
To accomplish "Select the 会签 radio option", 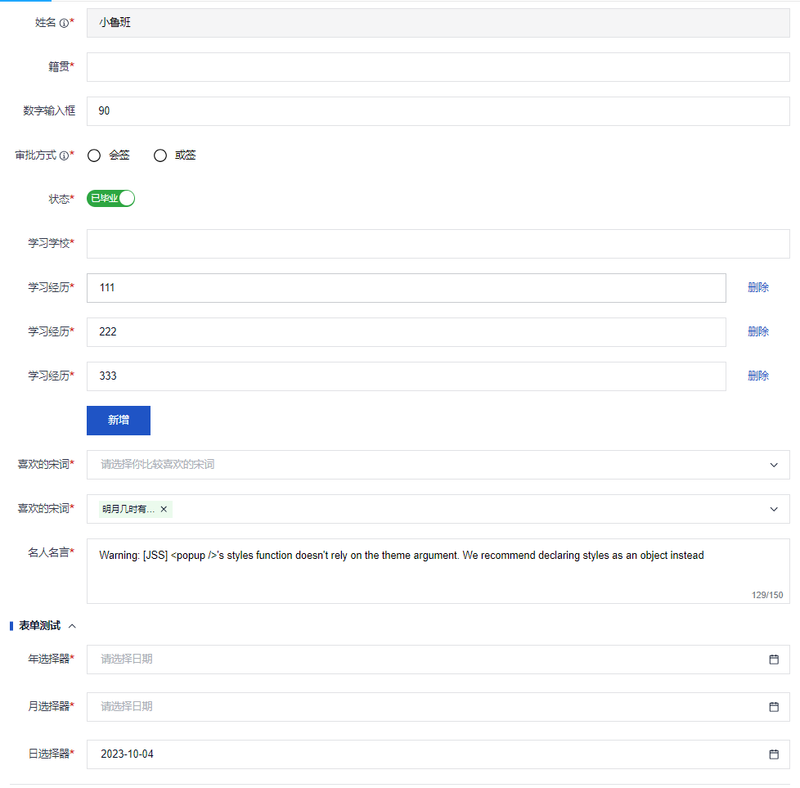I will (x=94, y=156).
